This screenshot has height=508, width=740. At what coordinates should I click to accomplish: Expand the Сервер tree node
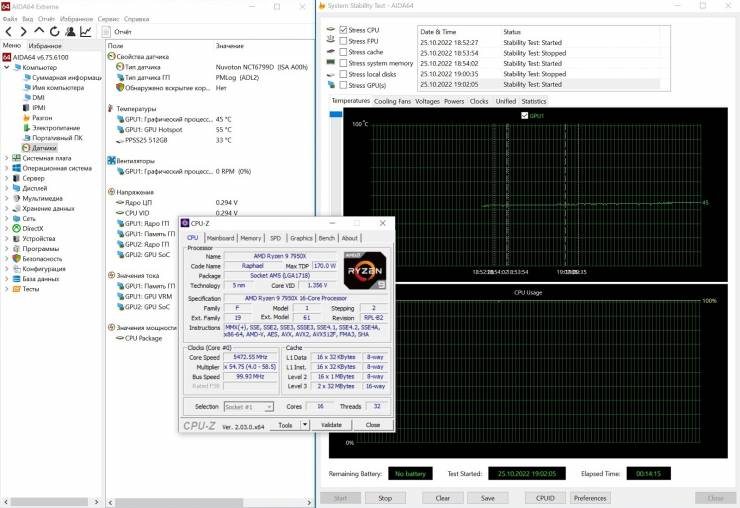click(x=7, y=178)
